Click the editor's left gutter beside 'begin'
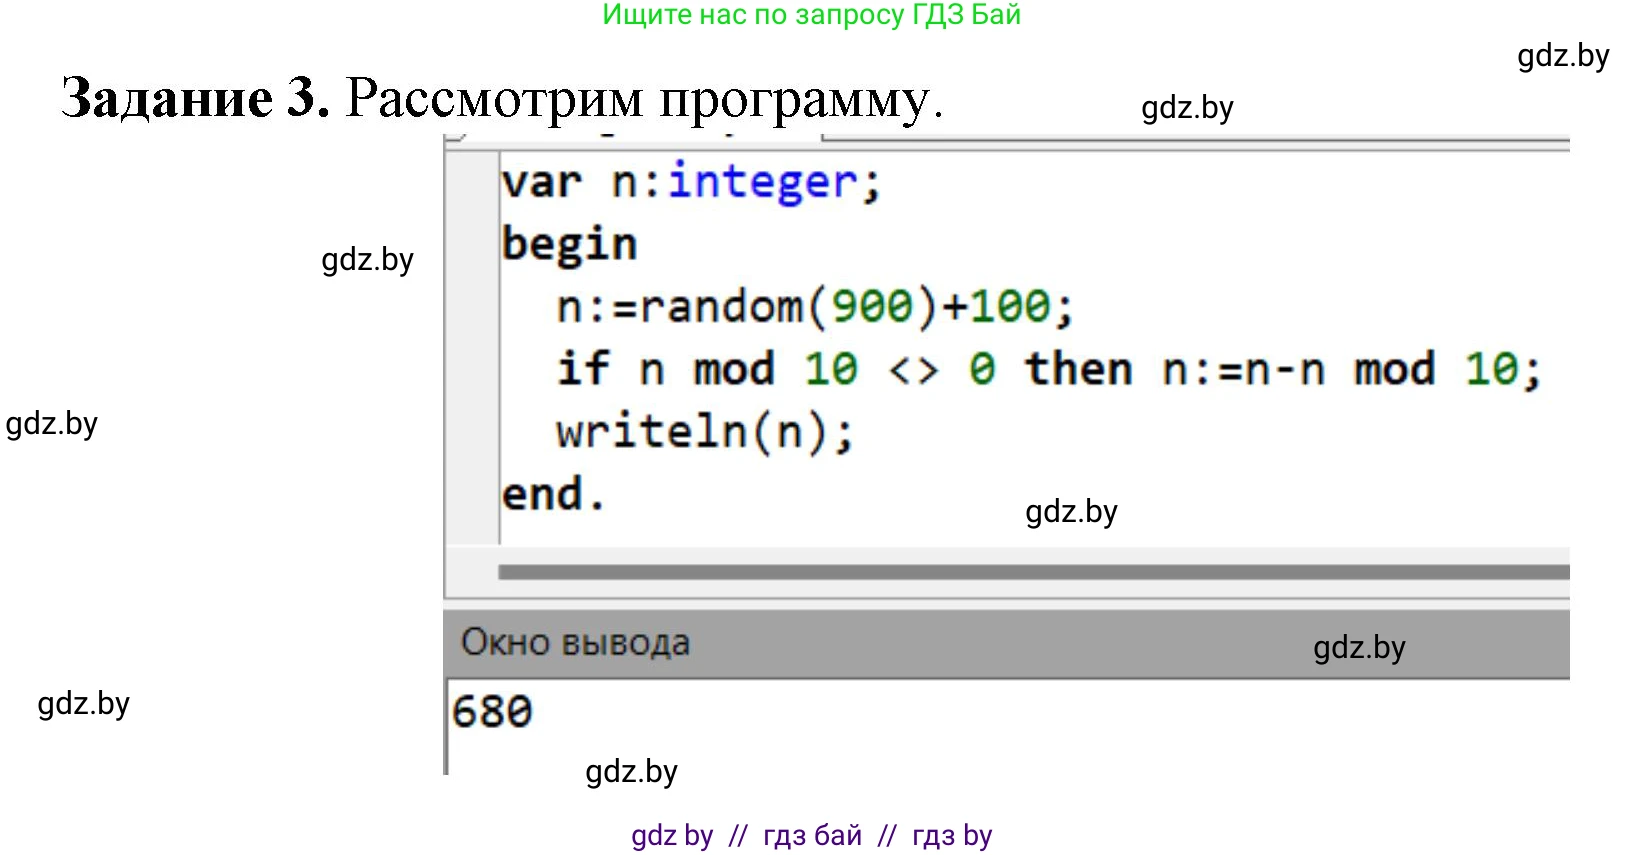 (472, 245)
